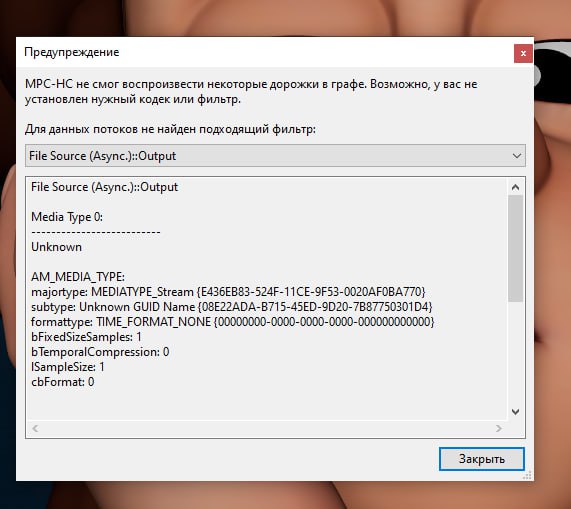Click the 'bTemporalCompression: 0' line
This screenshot has width=571, height=509.
[100, 352]
